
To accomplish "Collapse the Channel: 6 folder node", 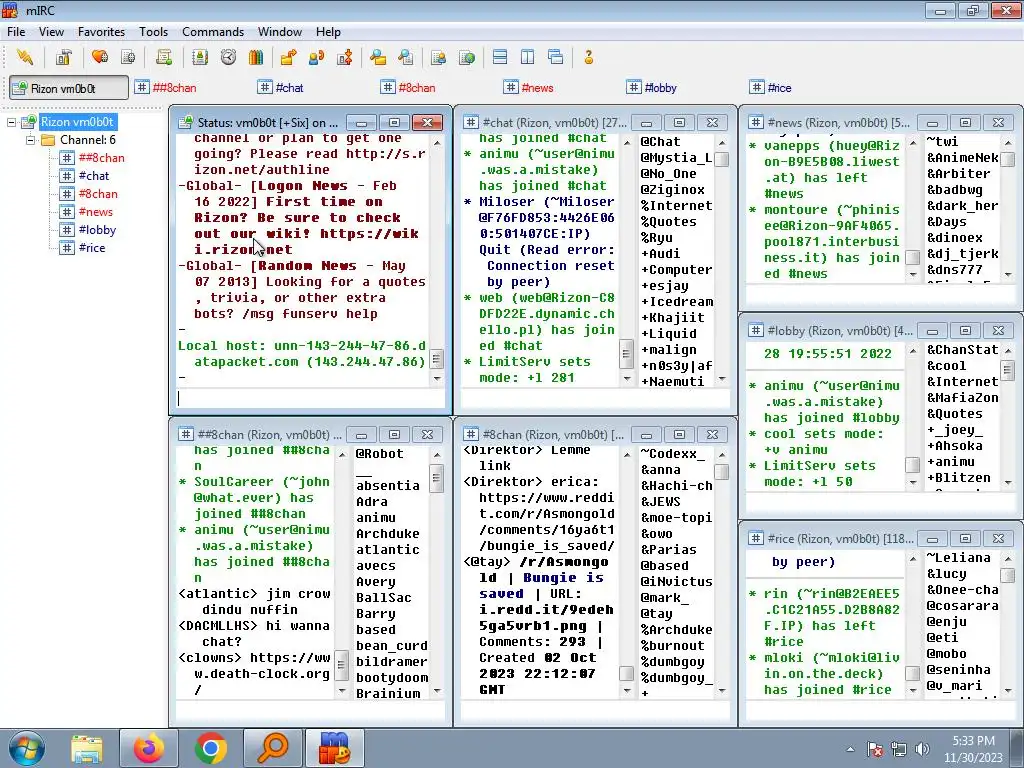I will click(30, 140).
